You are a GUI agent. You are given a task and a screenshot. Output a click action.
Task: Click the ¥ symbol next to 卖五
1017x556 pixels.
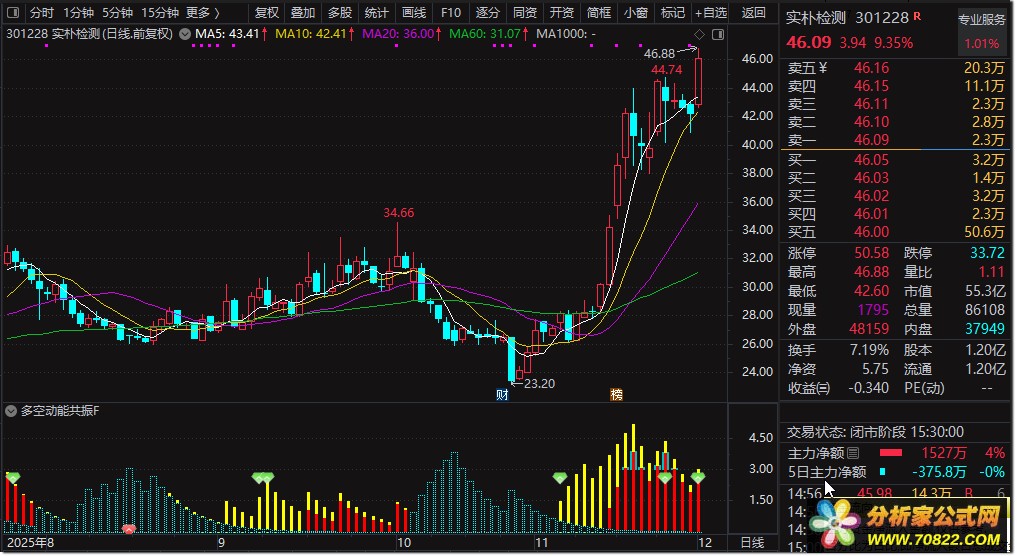[823, 67]
